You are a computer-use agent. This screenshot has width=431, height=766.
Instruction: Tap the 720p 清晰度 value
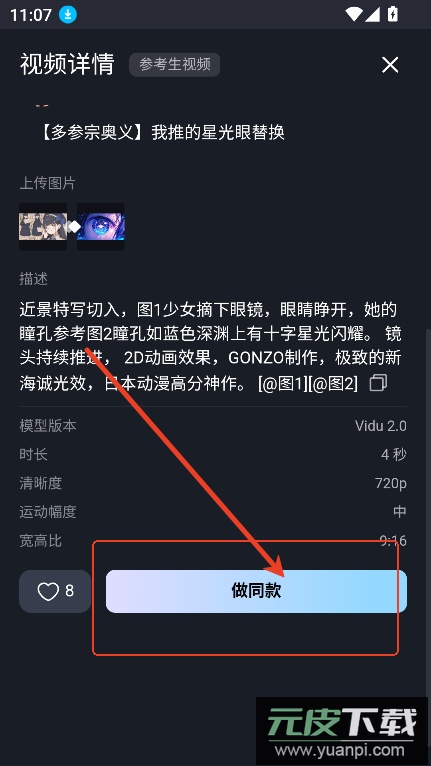(x=390, y=484)
